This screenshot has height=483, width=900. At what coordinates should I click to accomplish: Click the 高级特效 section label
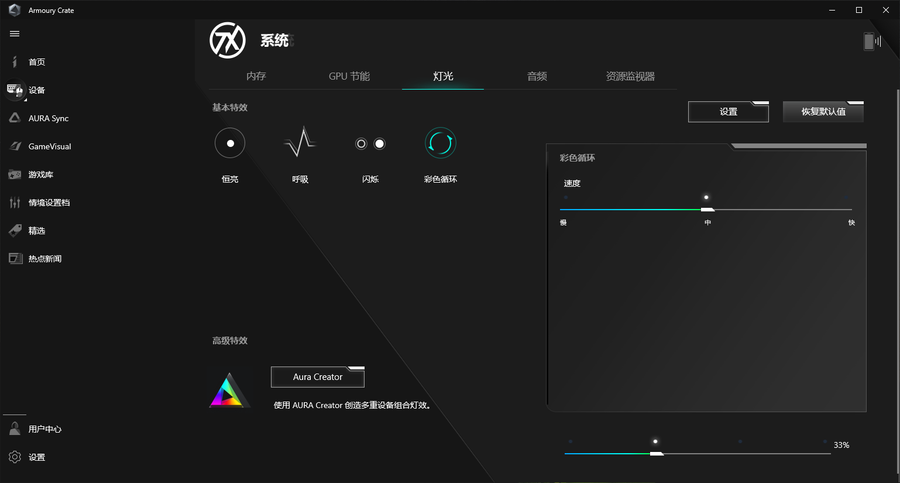(x=230, y=341)
